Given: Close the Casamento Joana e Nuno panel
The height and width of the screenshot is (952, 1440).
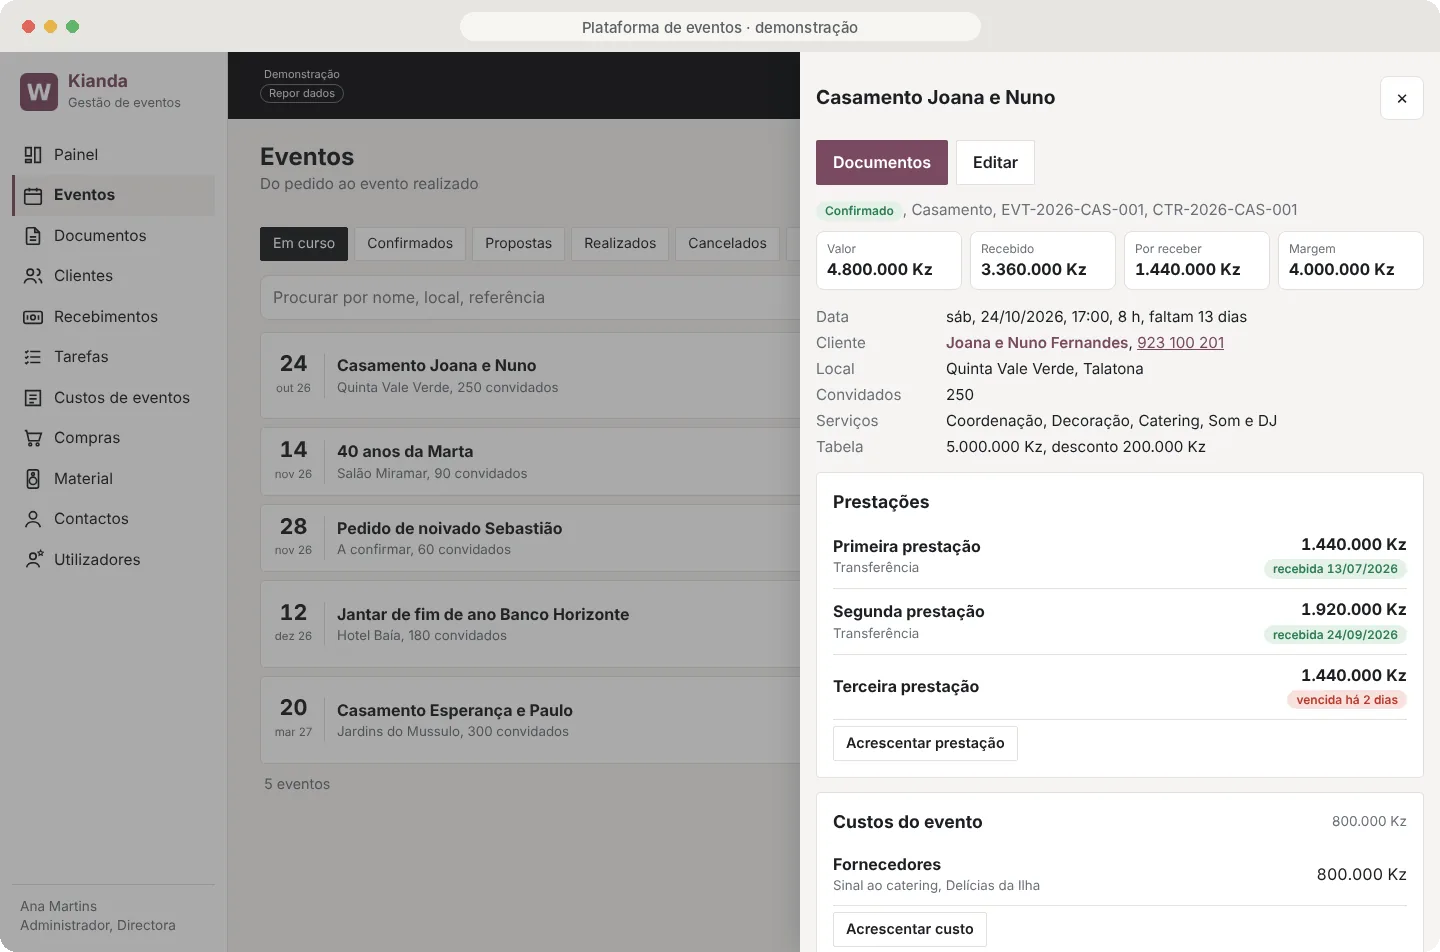Looking at the screenshot, I should tap(1402, 98).
